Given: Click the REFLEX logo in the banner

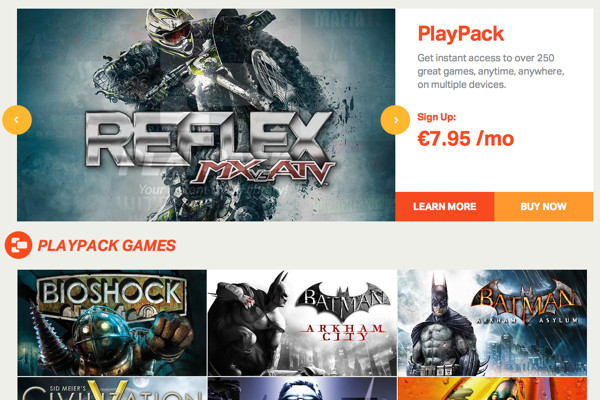Looking at the screenshot, I should pos(209,139).
